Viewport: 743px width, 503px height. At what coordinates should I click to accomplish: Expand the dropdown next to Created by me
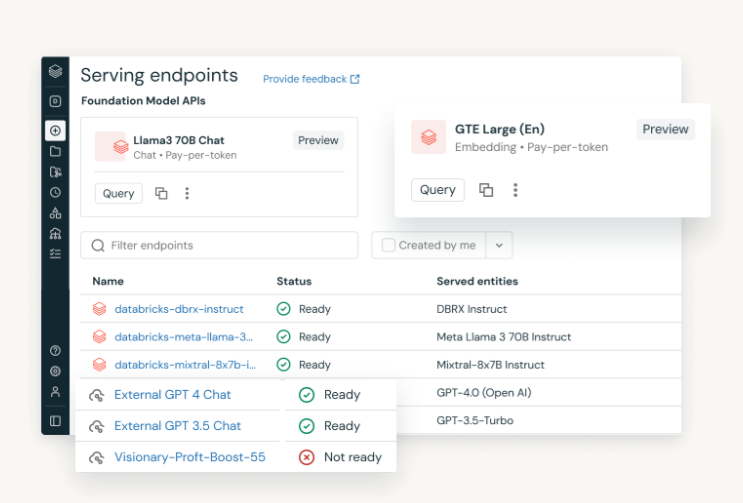click(x=500, y=245)
